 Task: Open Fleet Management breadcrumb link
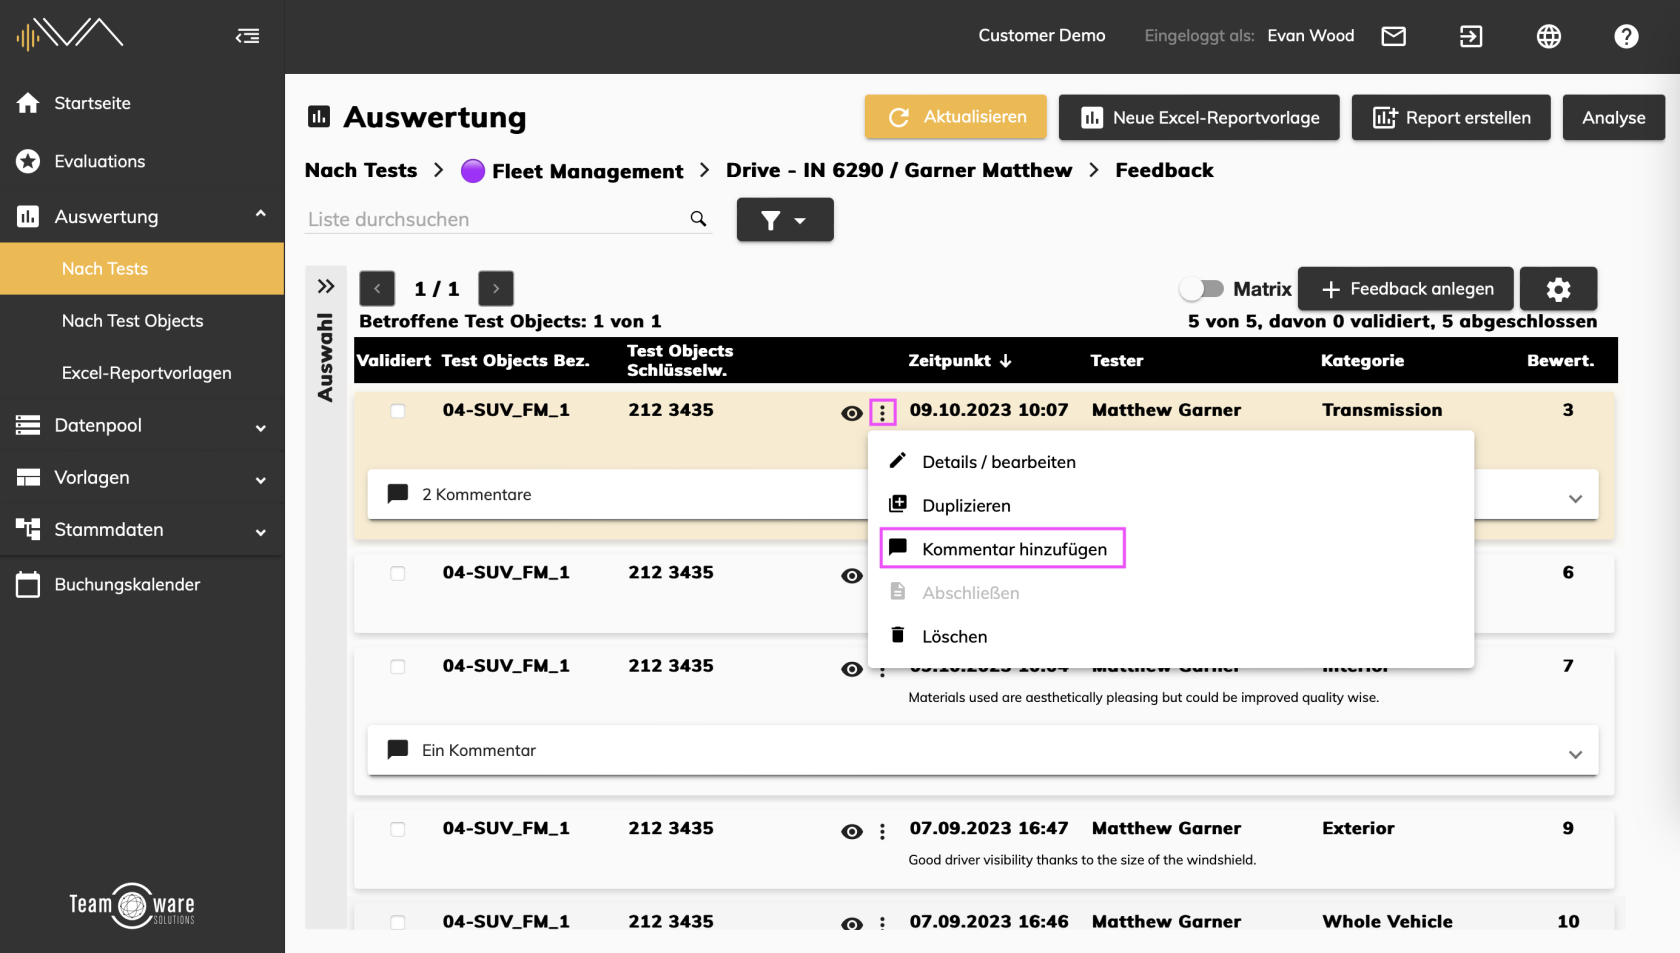[x=587, y=171]
